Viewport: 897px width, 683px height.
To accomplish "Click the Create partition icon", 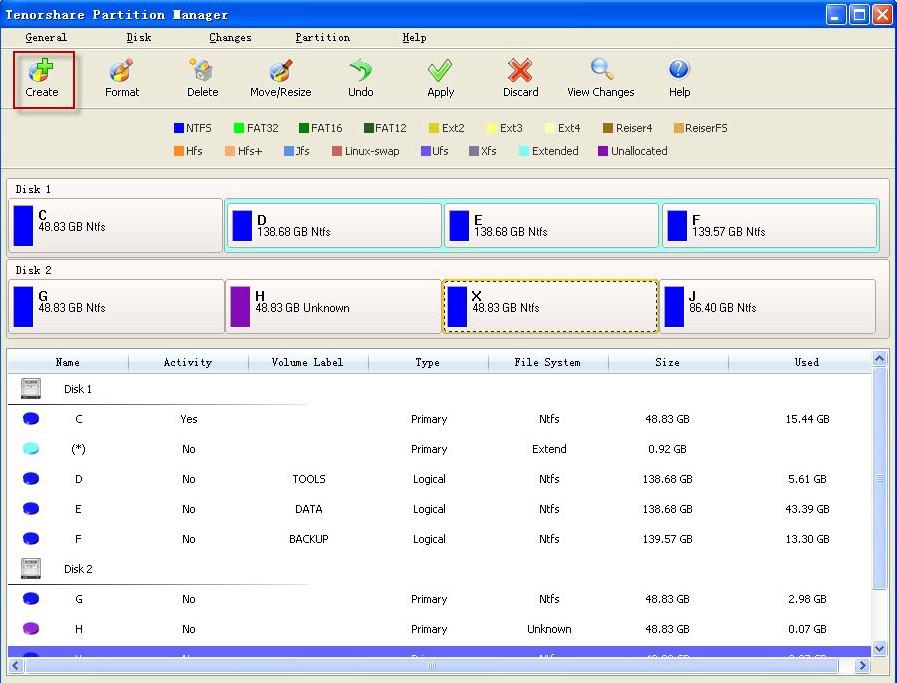I will point(41,70).
